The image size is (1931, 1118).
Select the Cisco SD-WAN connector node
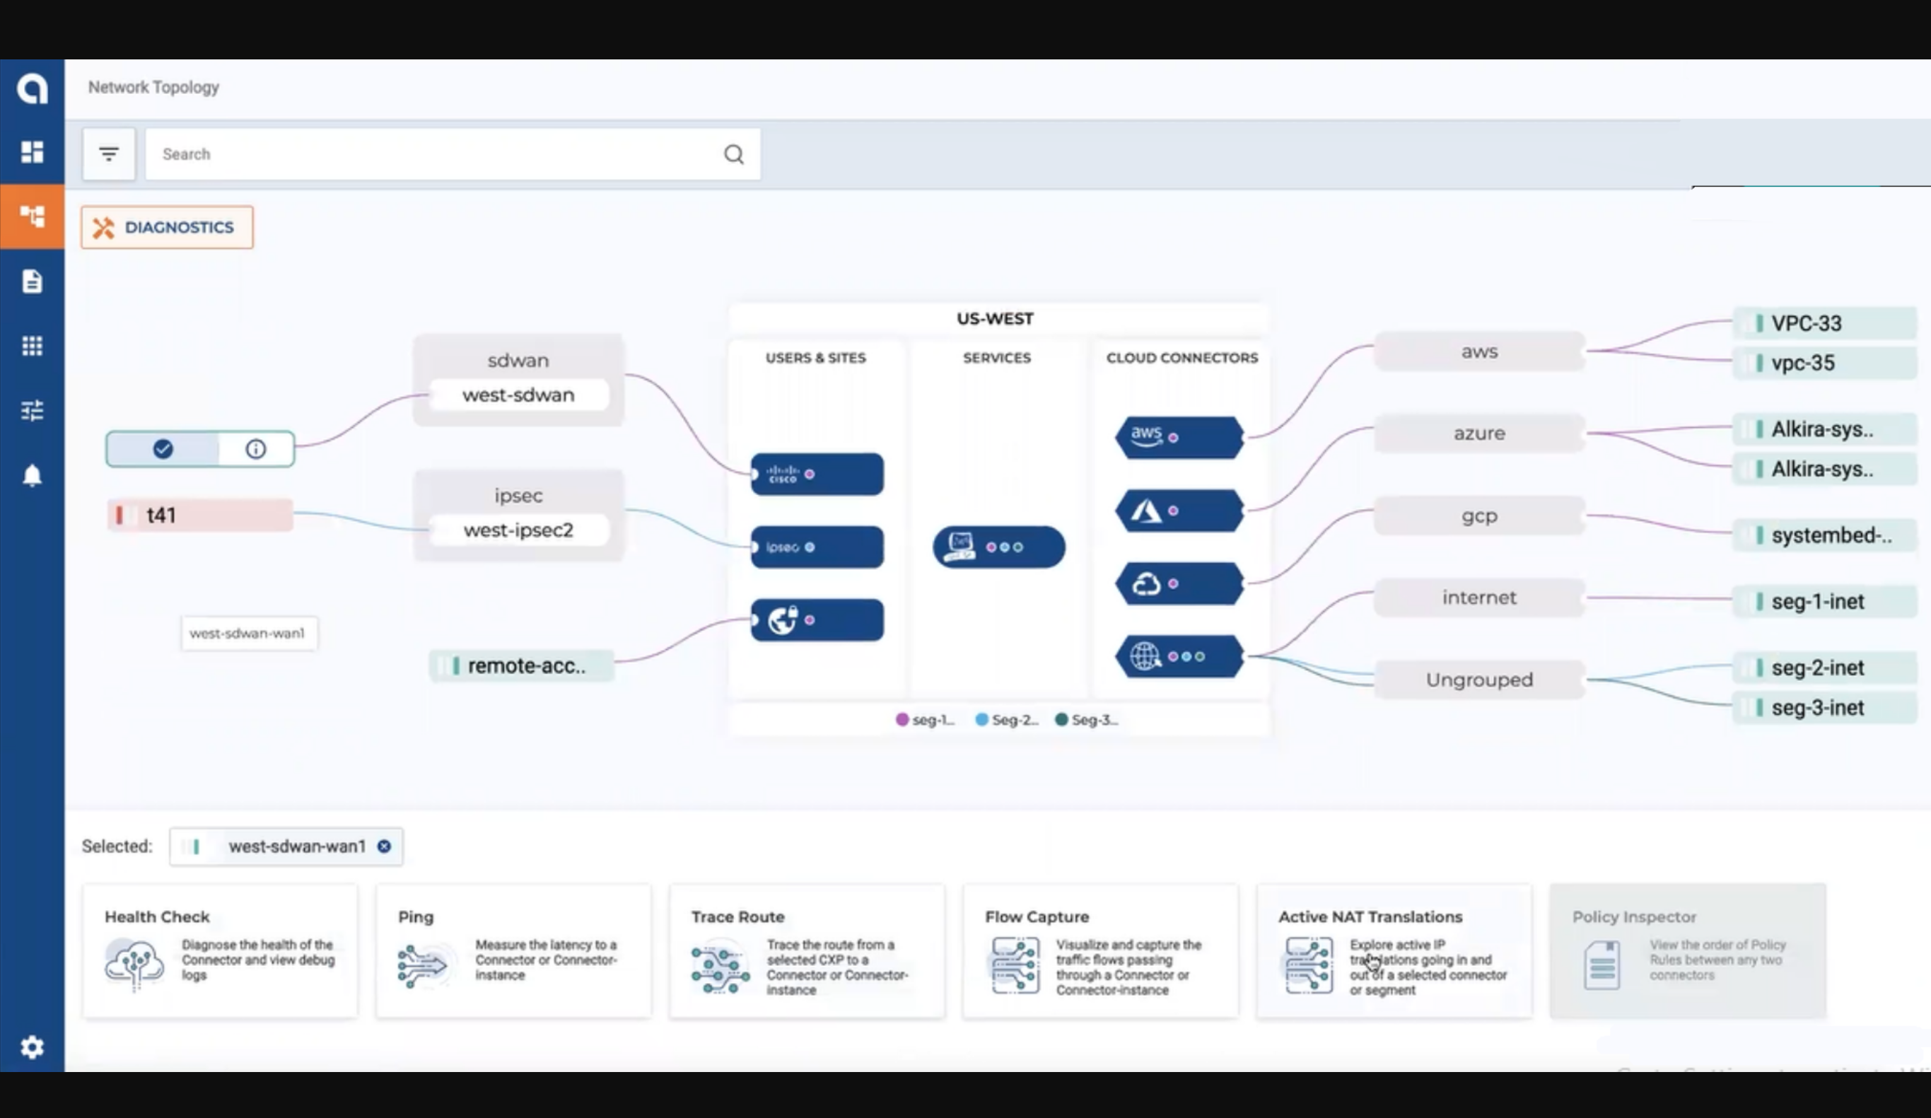(x=817, y=474)
